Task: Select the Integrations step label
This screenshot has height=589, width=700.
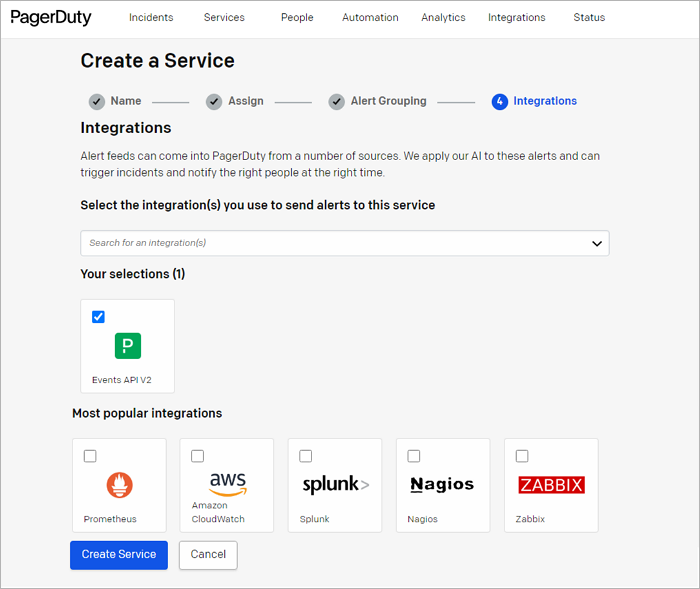Action: (x=545, y=101)
